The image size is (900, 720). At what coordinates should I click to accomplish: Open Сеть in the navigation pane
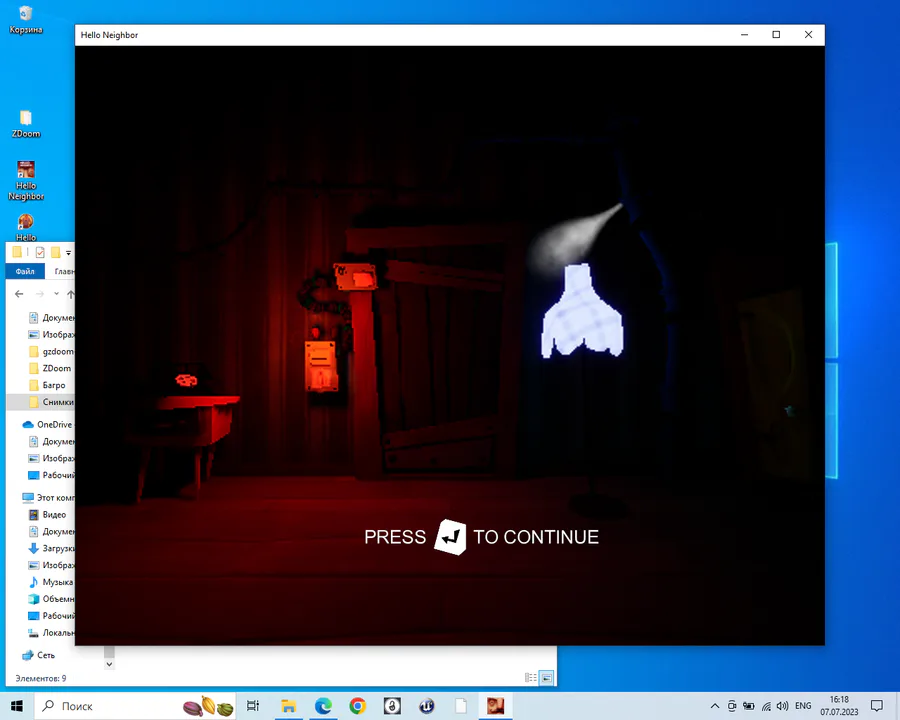pos(38,655)
